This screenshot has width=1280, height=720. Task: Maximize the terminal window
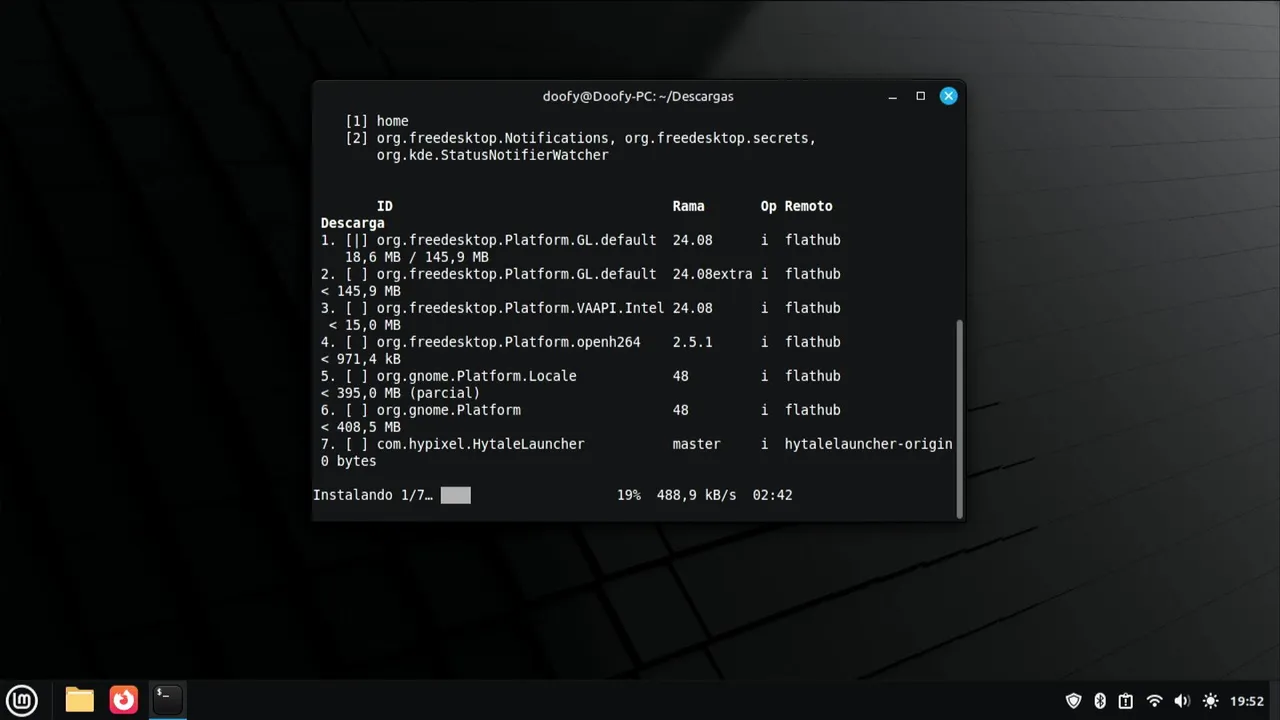click(920, 96)
